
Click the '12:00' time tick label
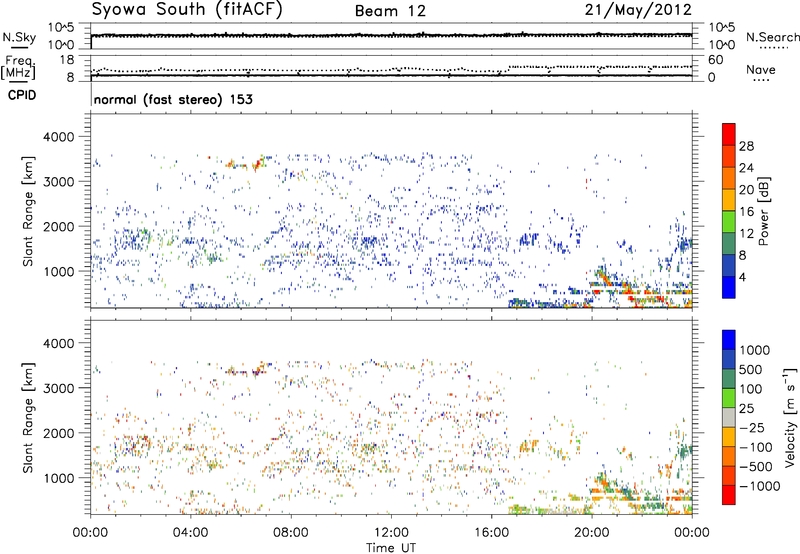click(x=391, y=533)
